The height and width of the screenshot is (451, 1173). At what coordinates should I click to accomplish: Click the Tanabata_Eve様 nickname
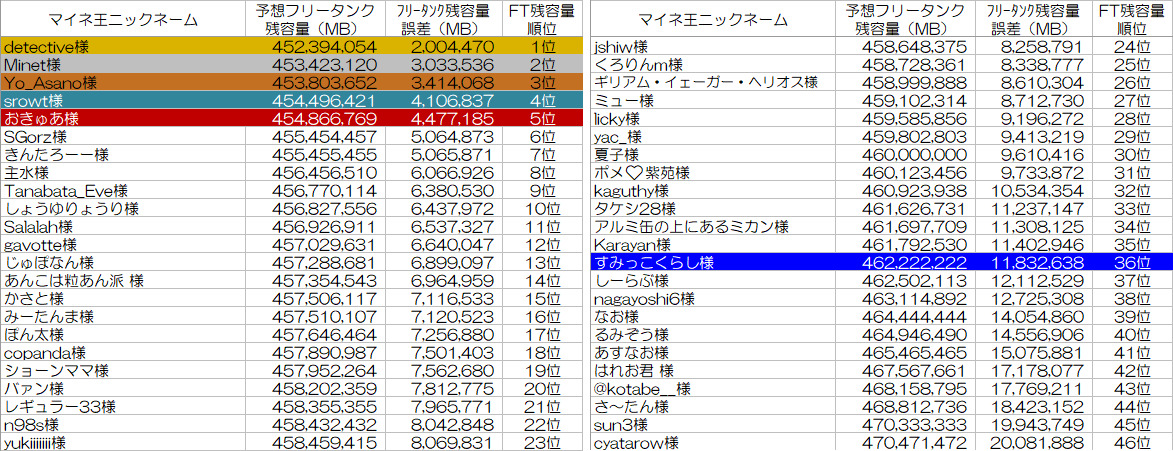point(66,191)
